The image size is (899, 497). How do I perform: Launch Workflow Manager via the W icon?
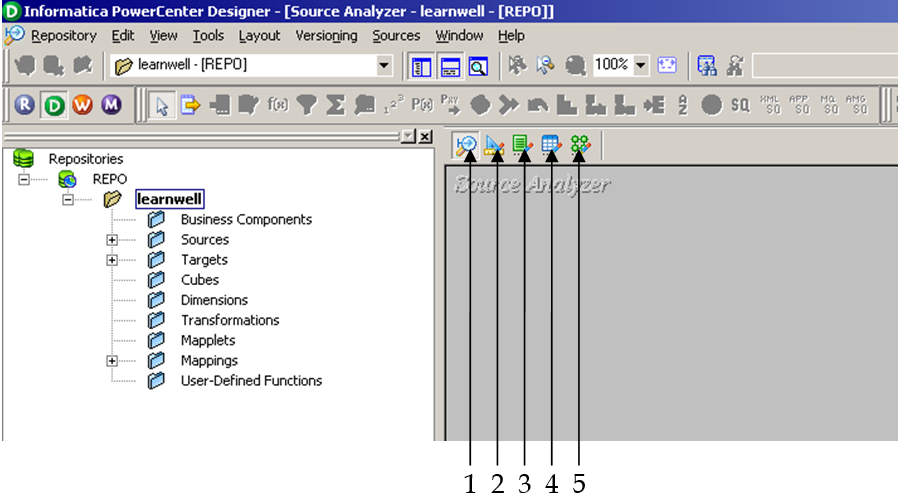tap(82, 105)
